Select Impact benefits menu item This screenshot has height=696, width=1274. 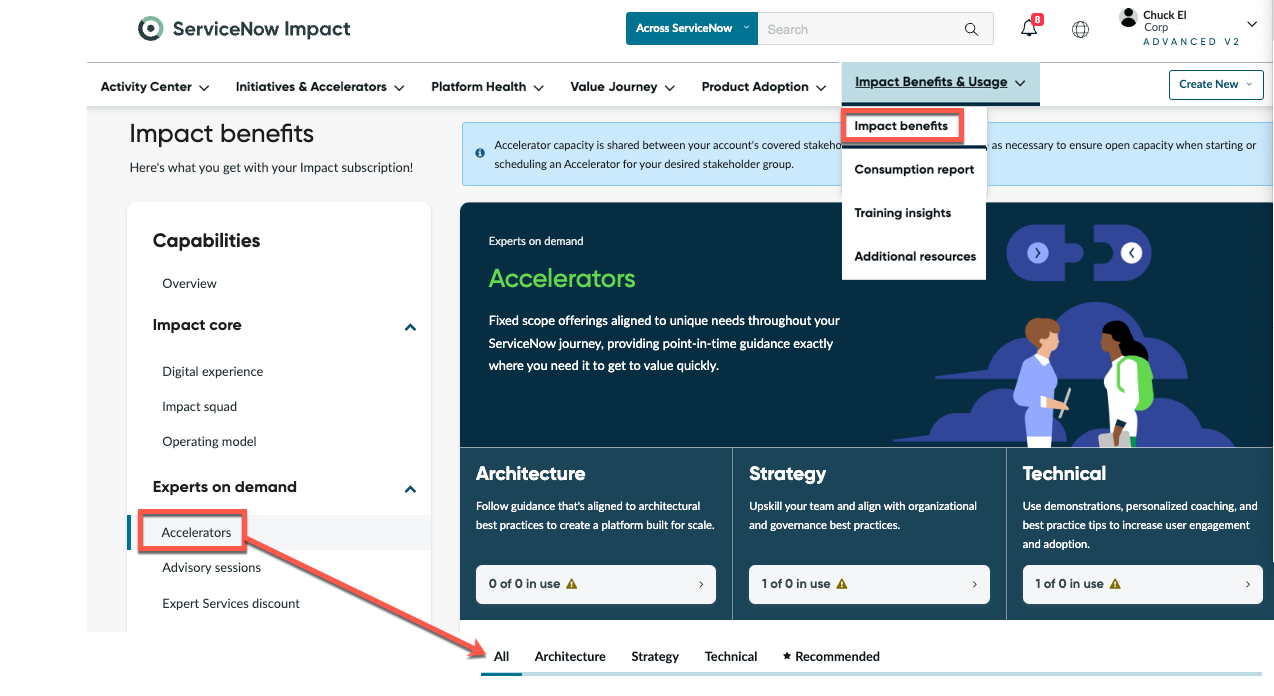[x=901, y=126]
